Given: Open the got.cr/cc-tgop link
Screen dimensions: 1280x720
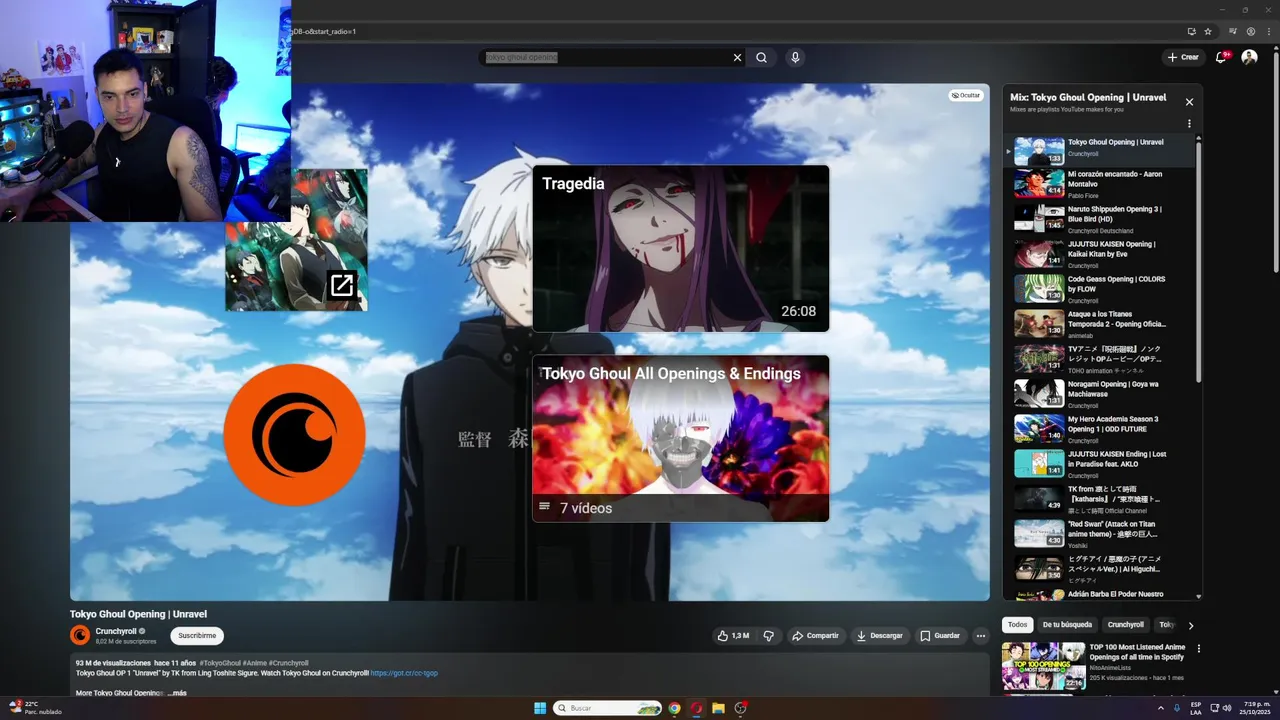Looking at the screenshot, I should (x=404, y=673).
